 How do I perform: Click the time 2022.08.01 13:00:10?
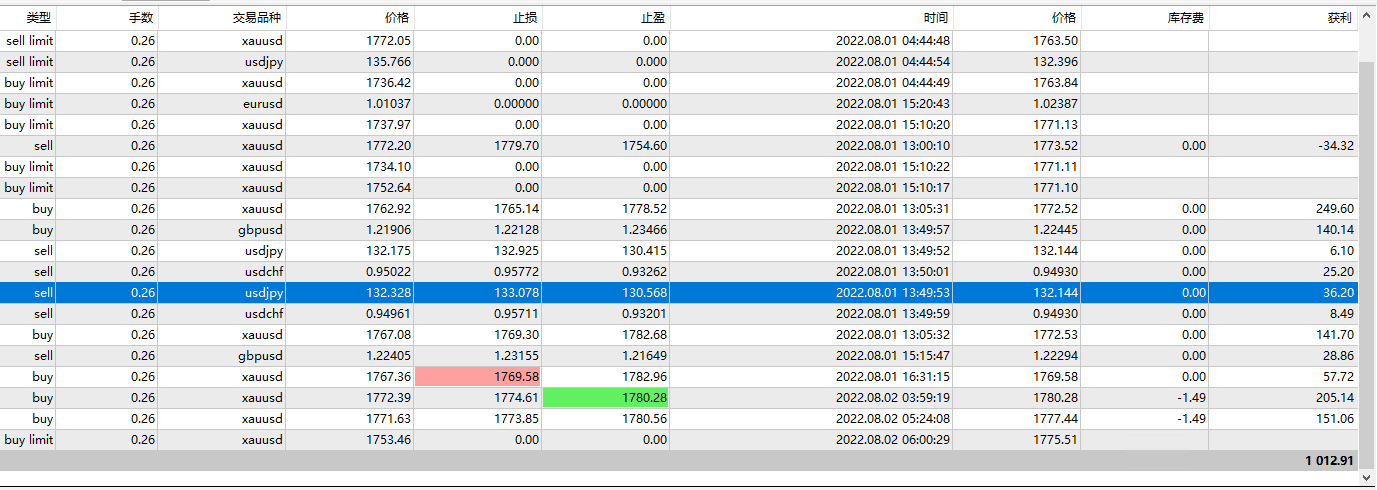tap(893, 146)
